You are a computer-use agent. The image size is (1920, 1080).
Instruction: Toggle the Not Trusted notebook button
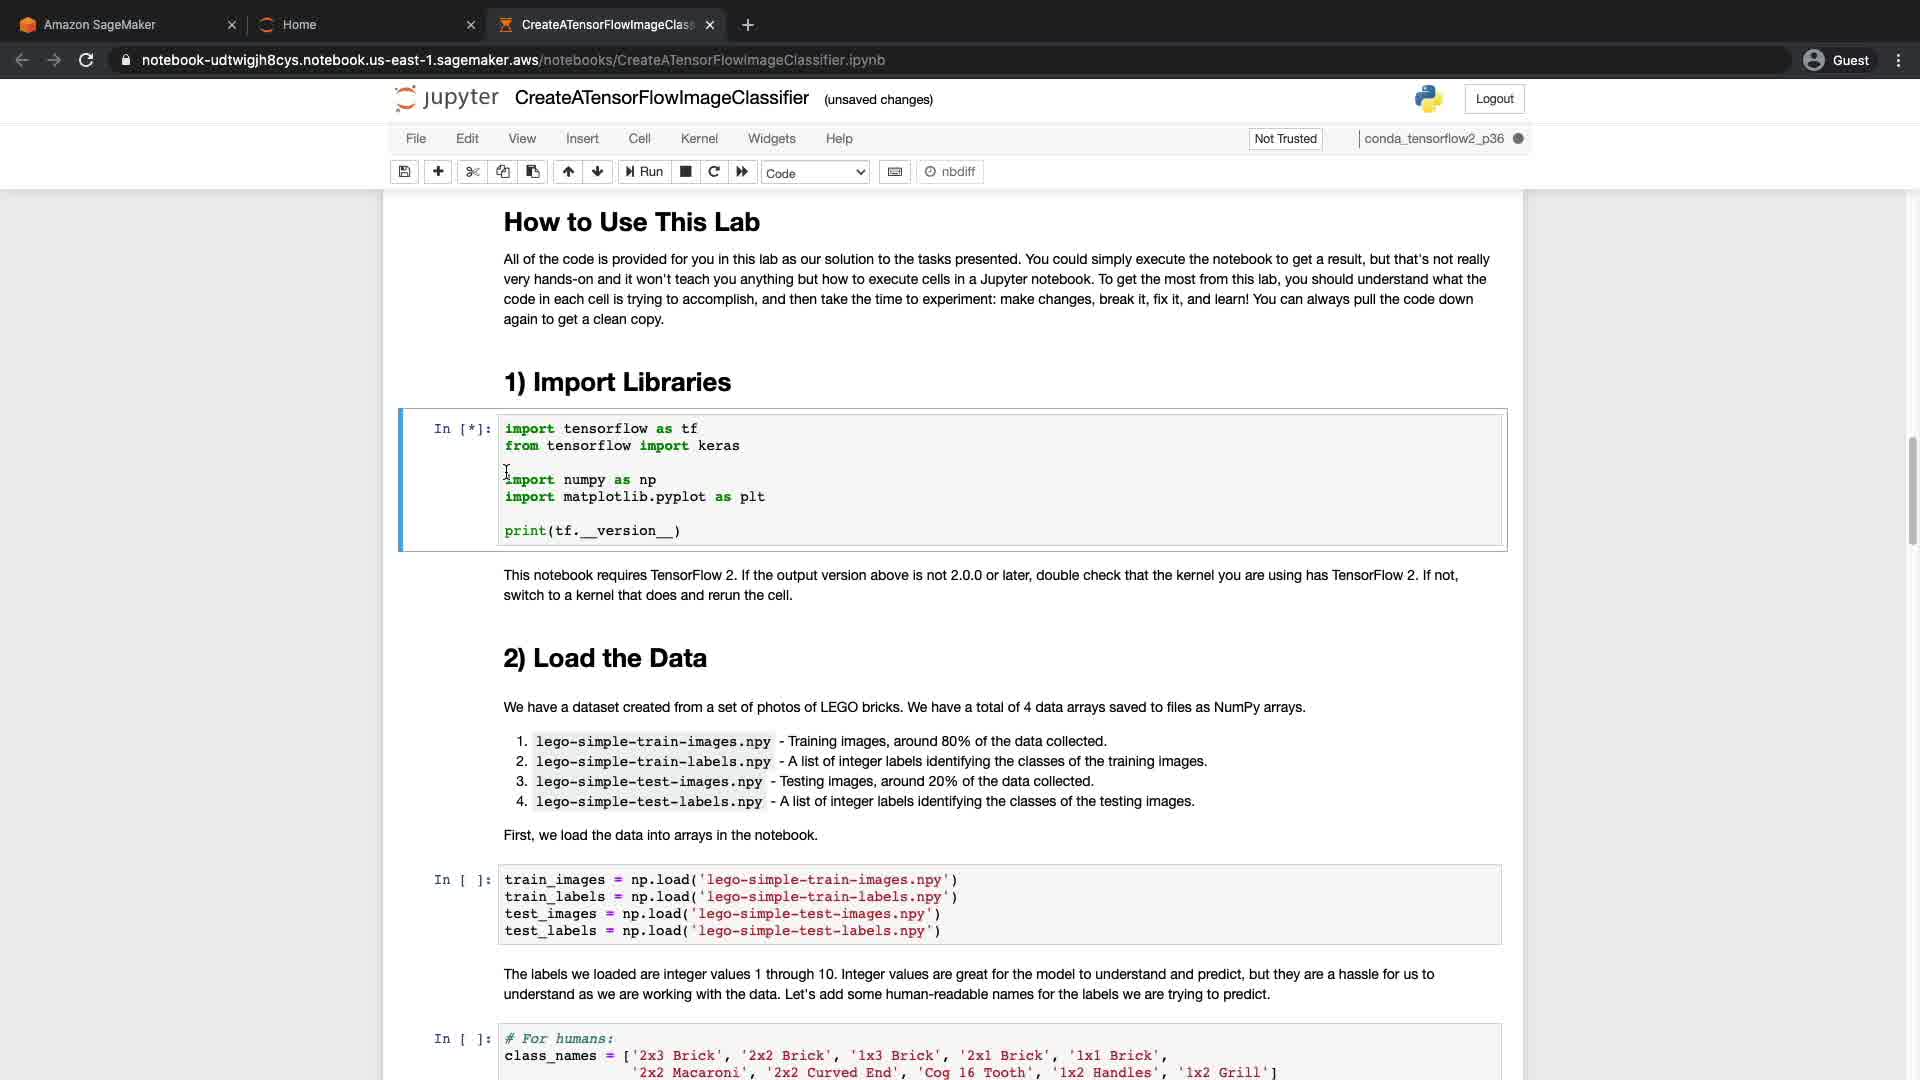pos(1285,139)
